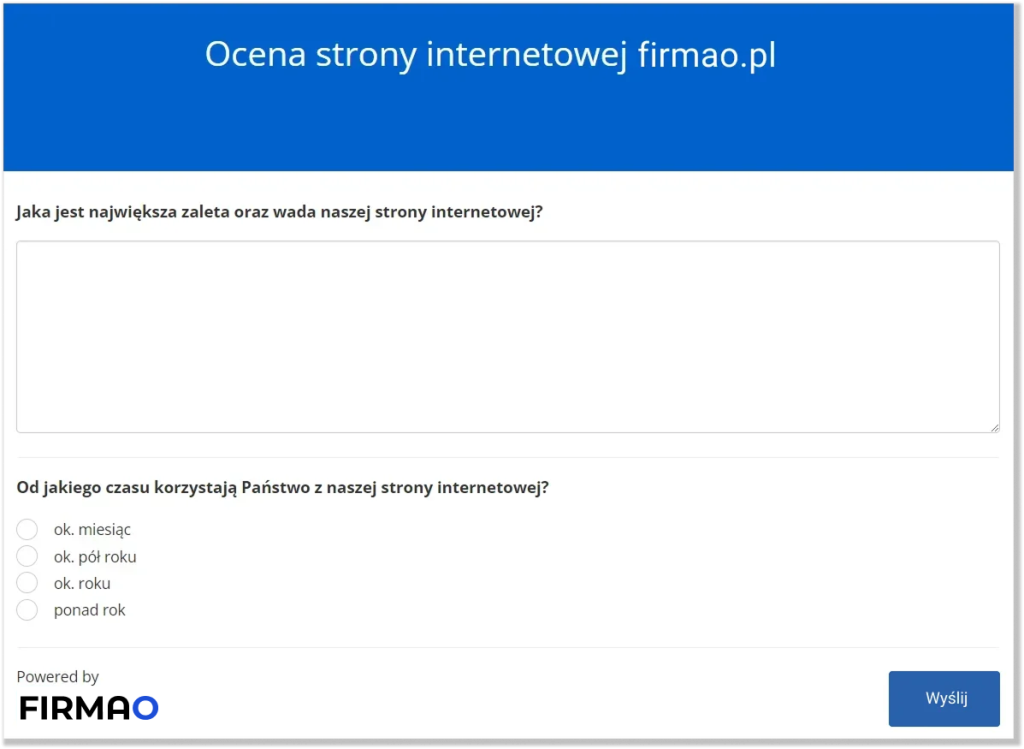Click the divider line below the text area
The height and width of the screenshot is (749, 1024).
(508, 457)
